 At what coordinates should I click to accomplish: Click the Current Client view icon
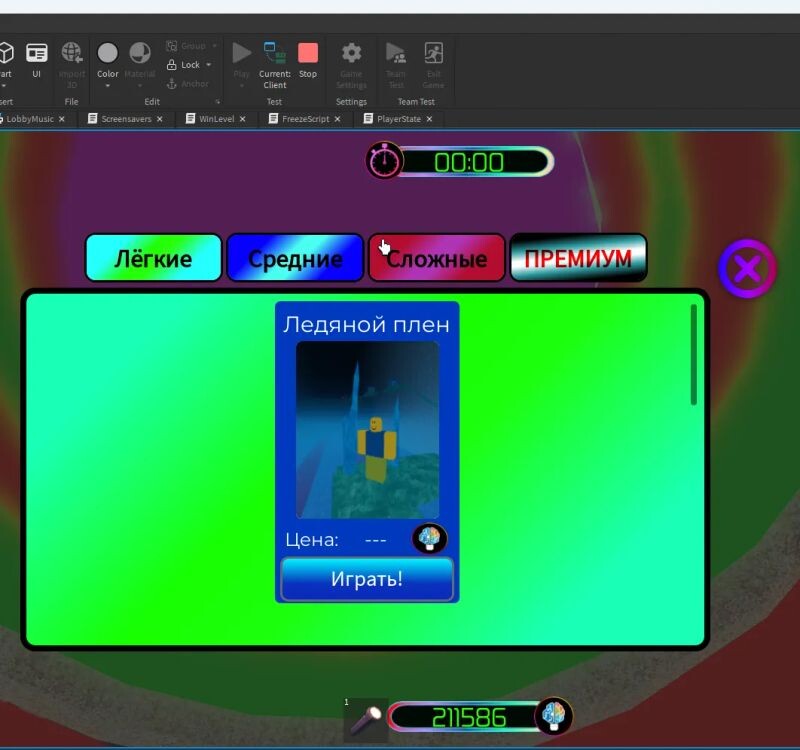tap(274, 54)
